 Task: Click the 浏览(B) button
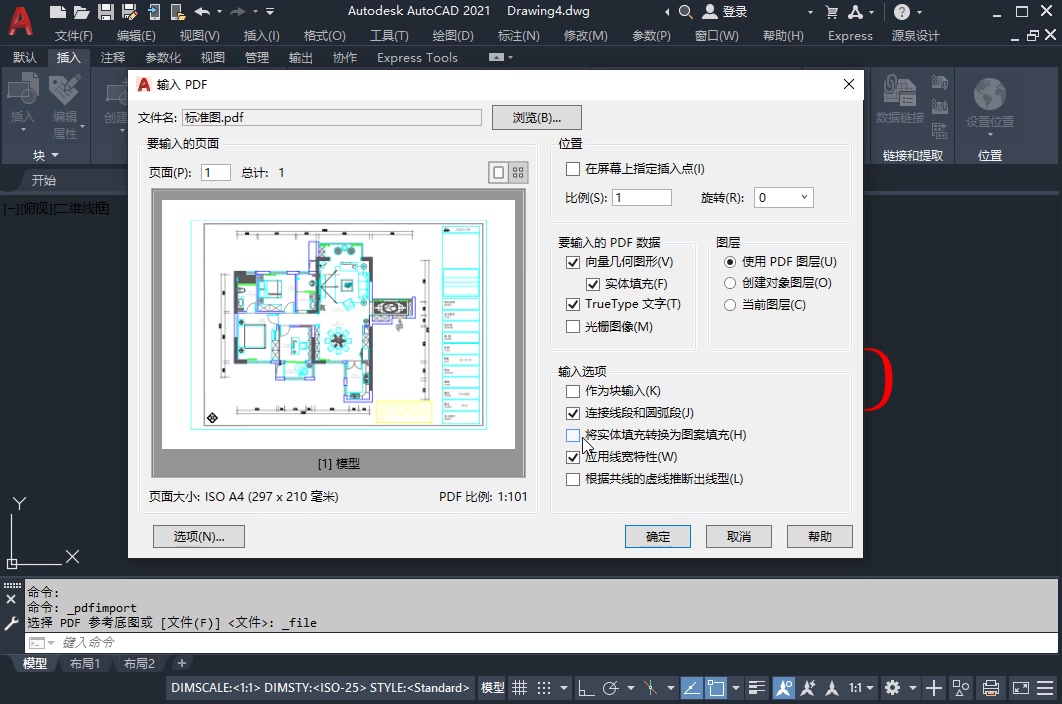536,117
